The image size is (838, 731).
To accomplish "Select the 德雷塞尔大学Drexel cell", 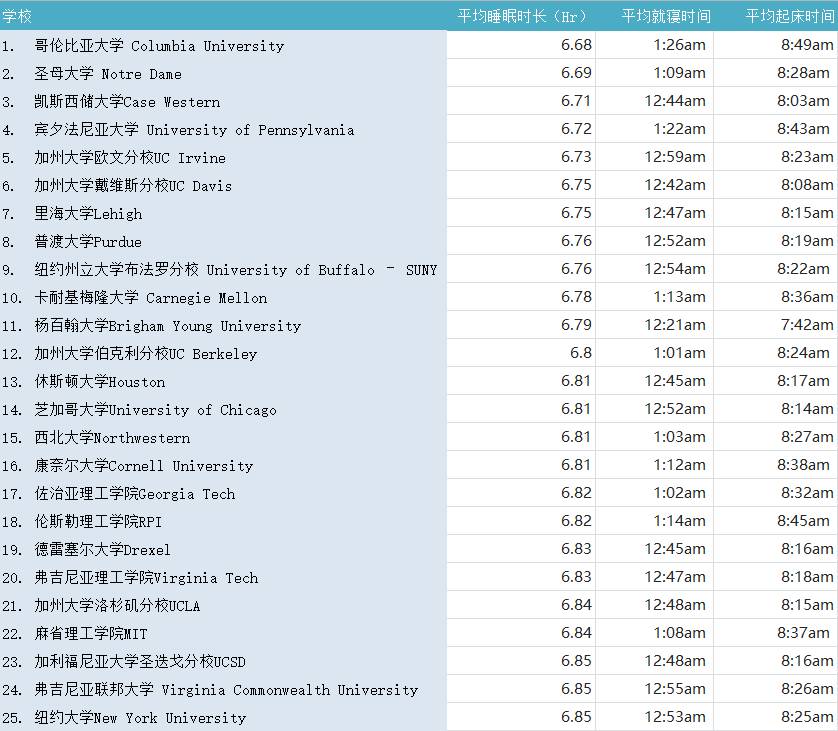I will click(x=103, y=549).
